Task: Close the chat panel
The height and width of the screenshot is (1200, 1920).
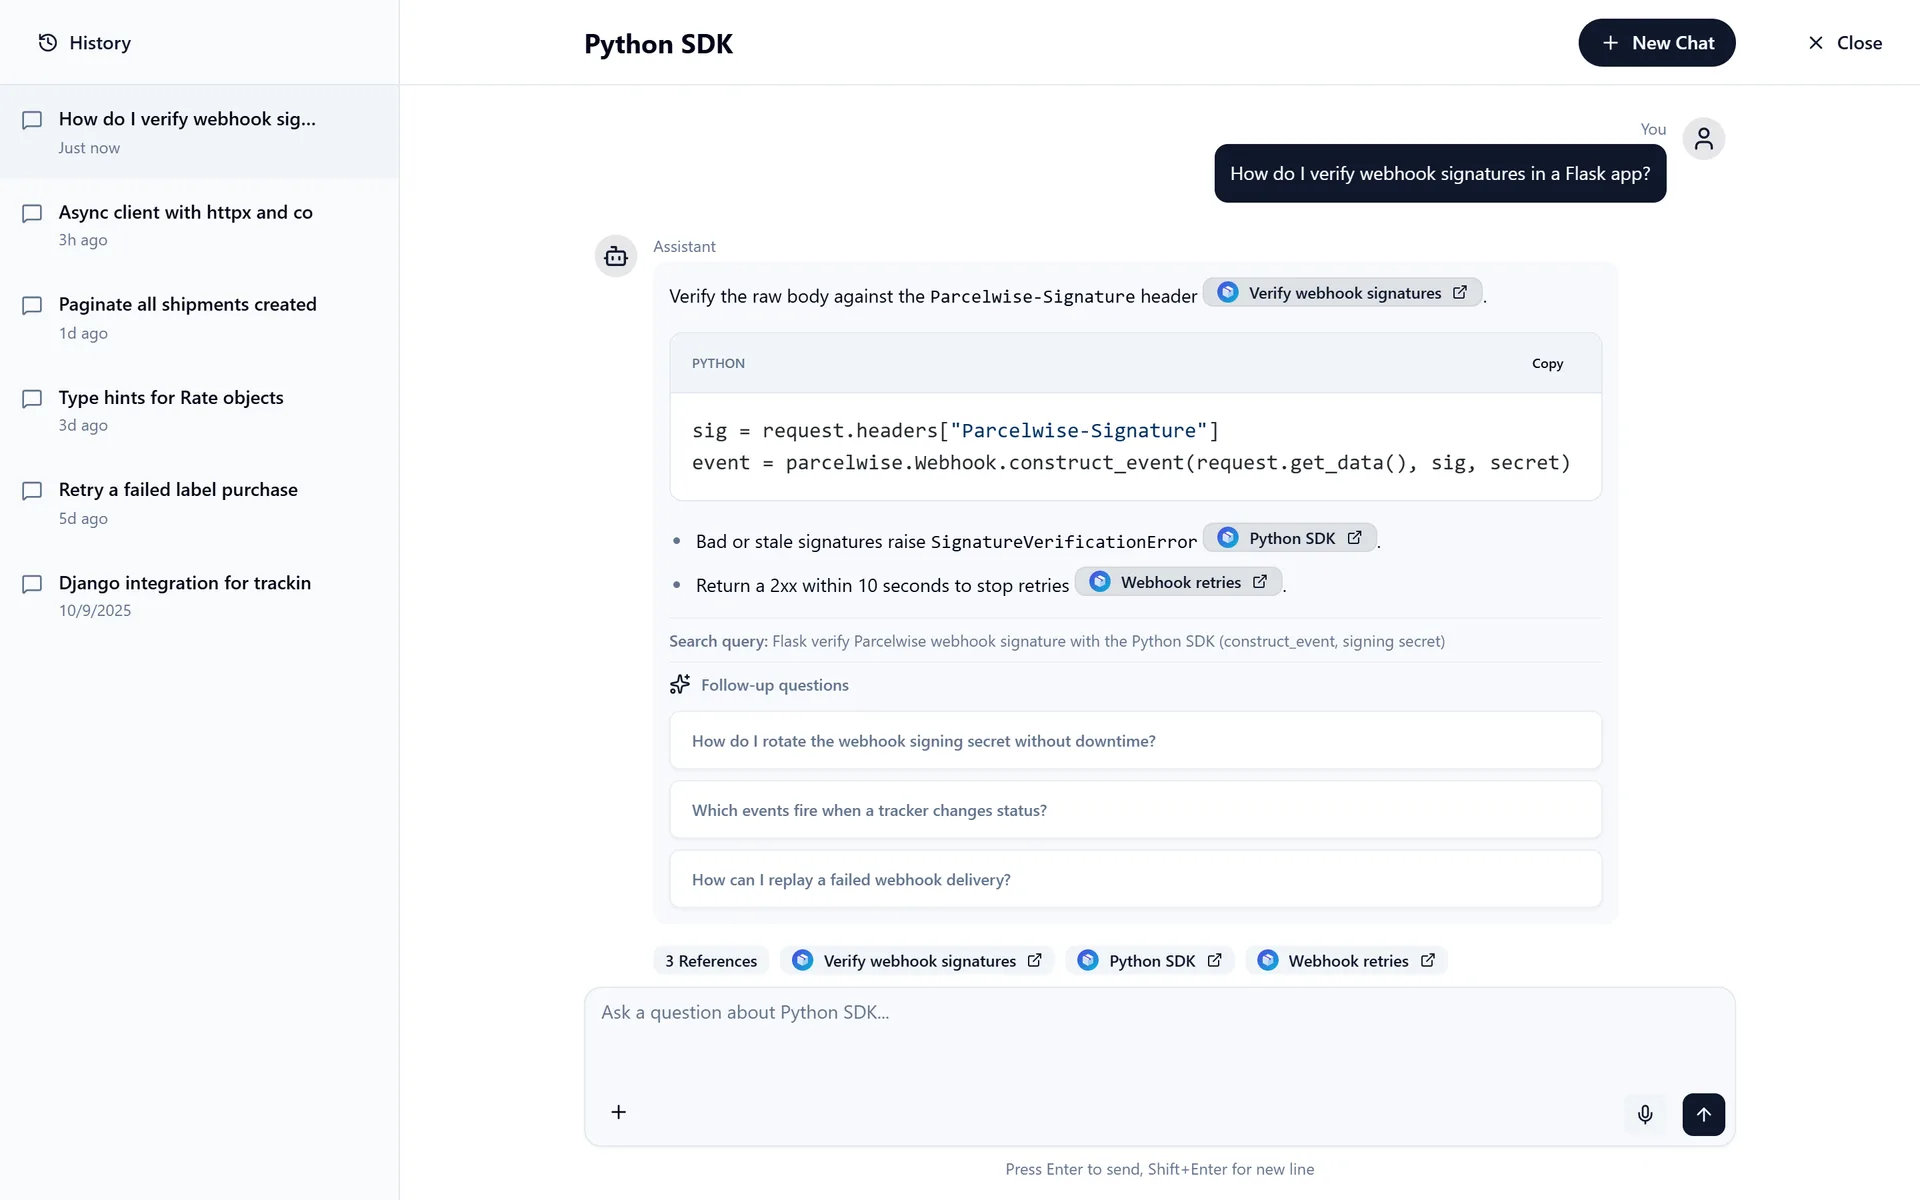Action: (x=1845, y=43)
